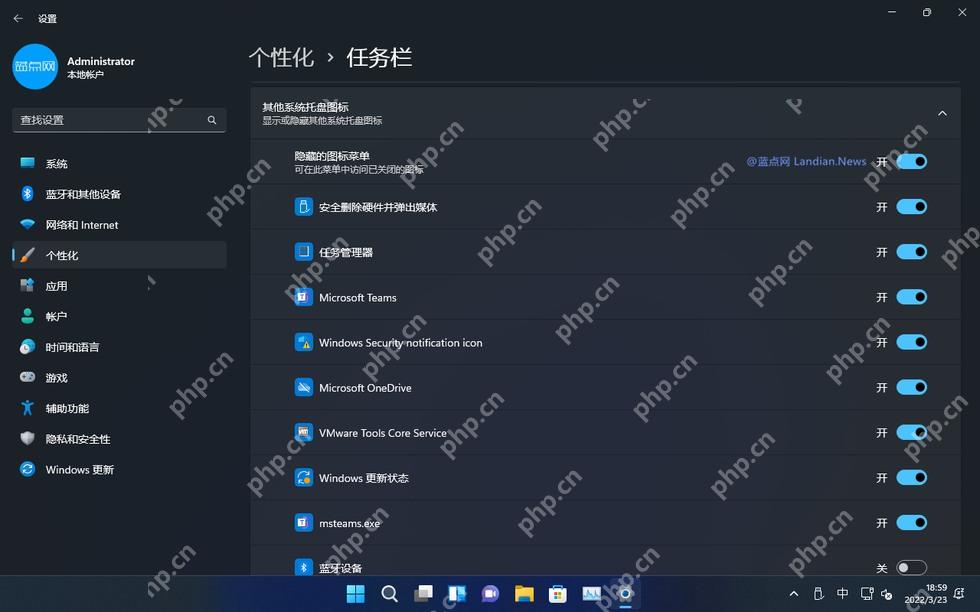Click the msteams.exe label text
Viewport: 980px width, 612px height.
(x=349, y=523)
